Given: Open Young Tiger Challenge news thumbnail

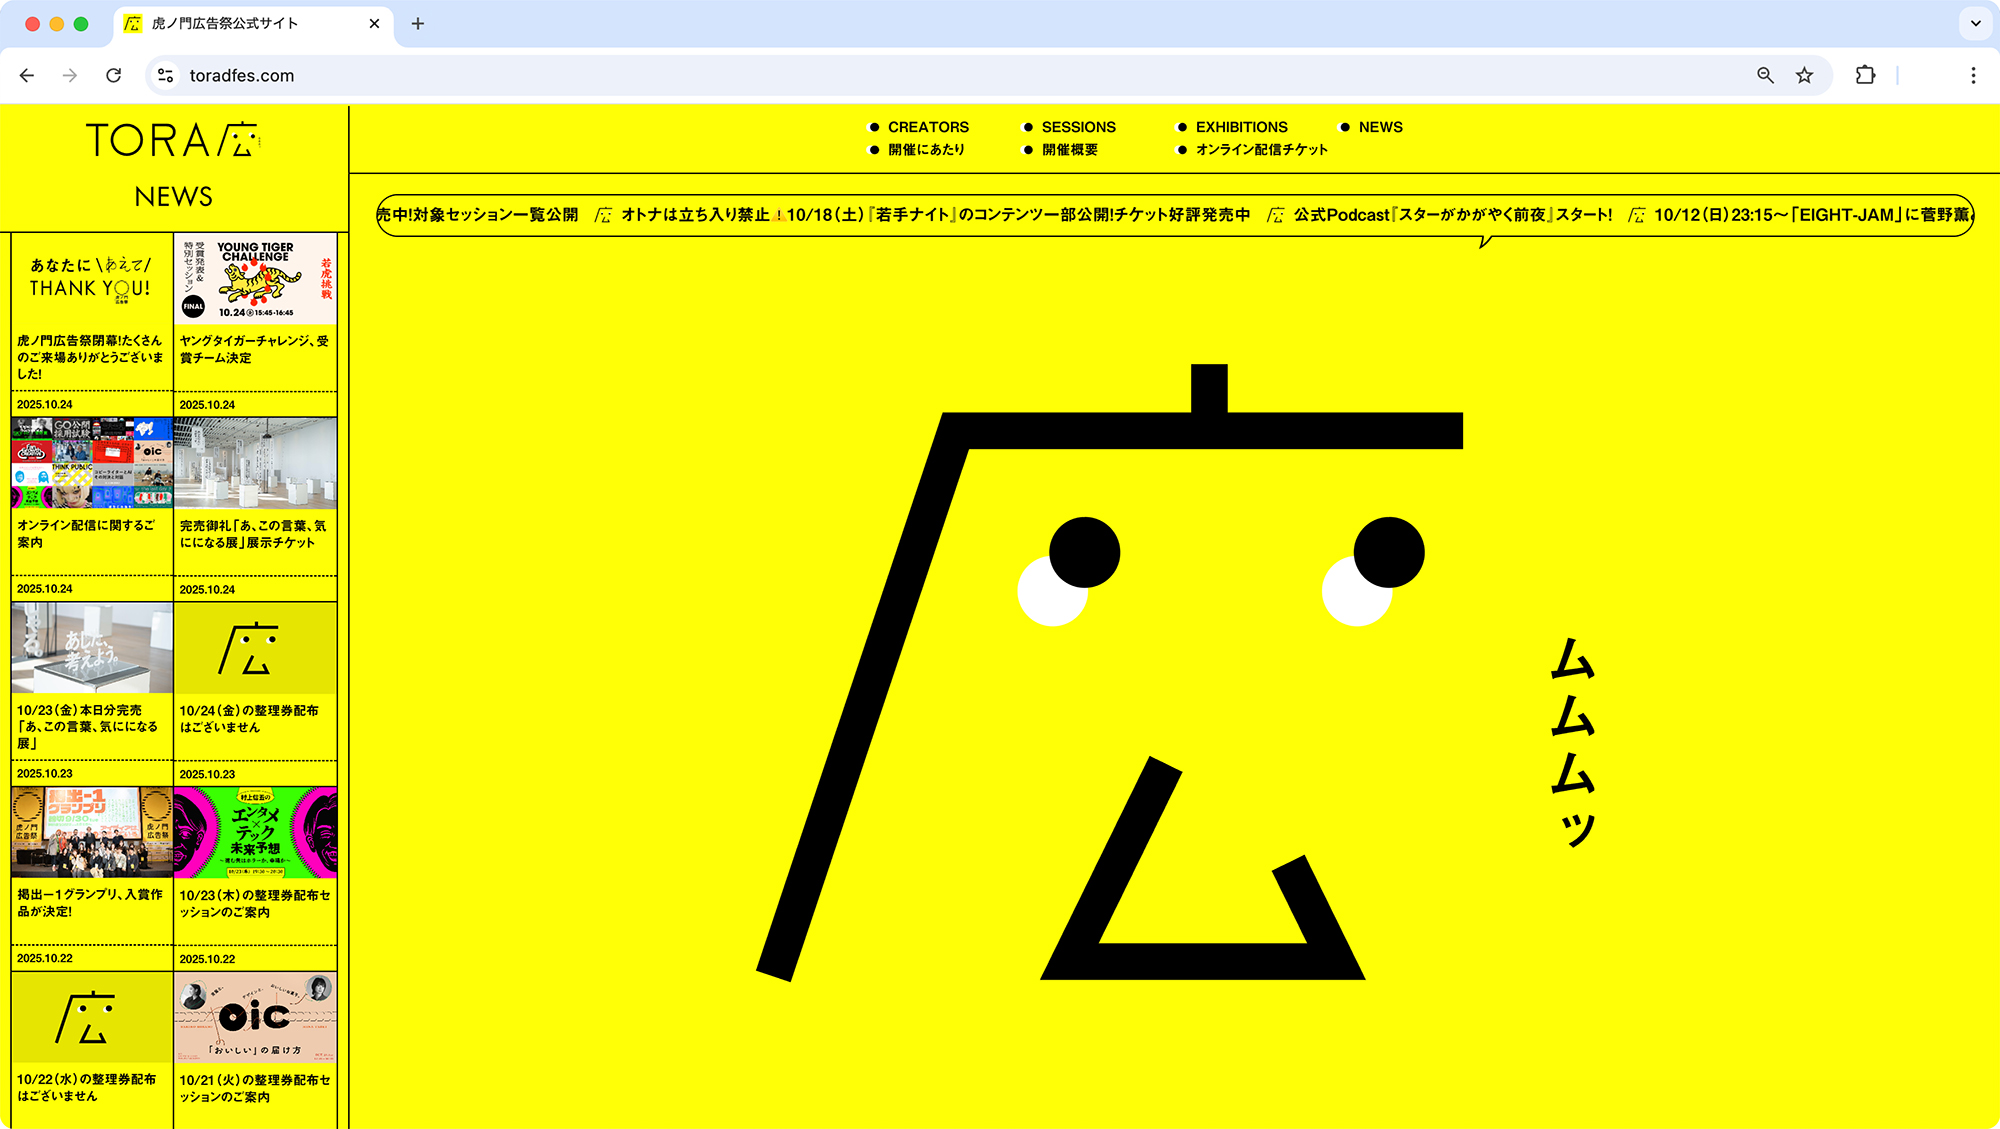Looking at the screenshot, I should tap(255, 279).
